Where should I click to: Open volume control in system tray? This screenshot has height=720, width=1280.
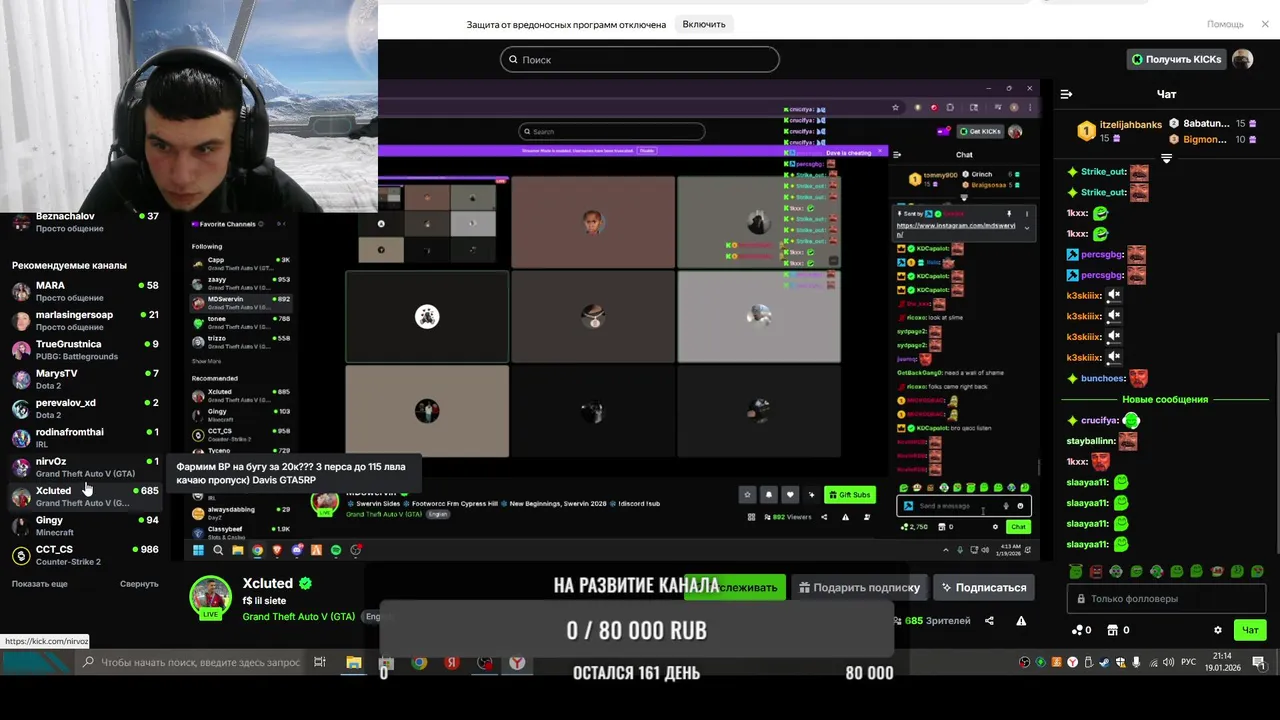1167,662
